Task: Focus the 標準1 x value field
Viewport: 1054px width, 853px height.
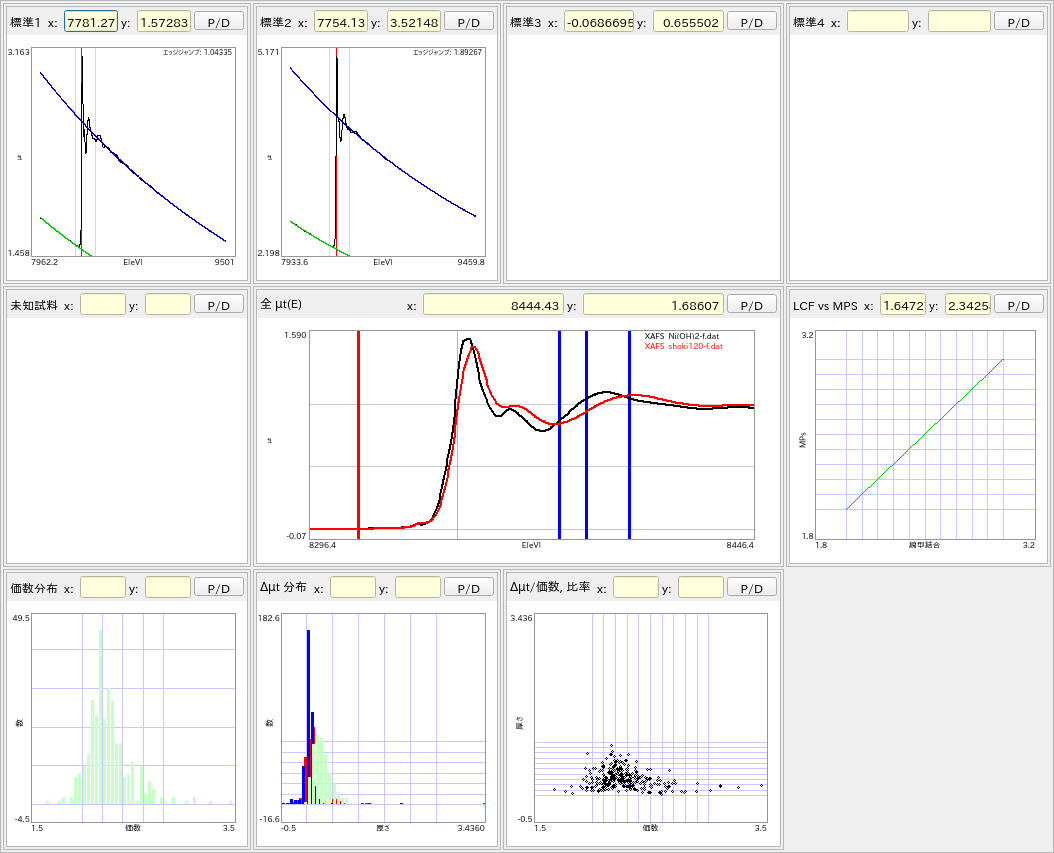Action: pos(91,22)
